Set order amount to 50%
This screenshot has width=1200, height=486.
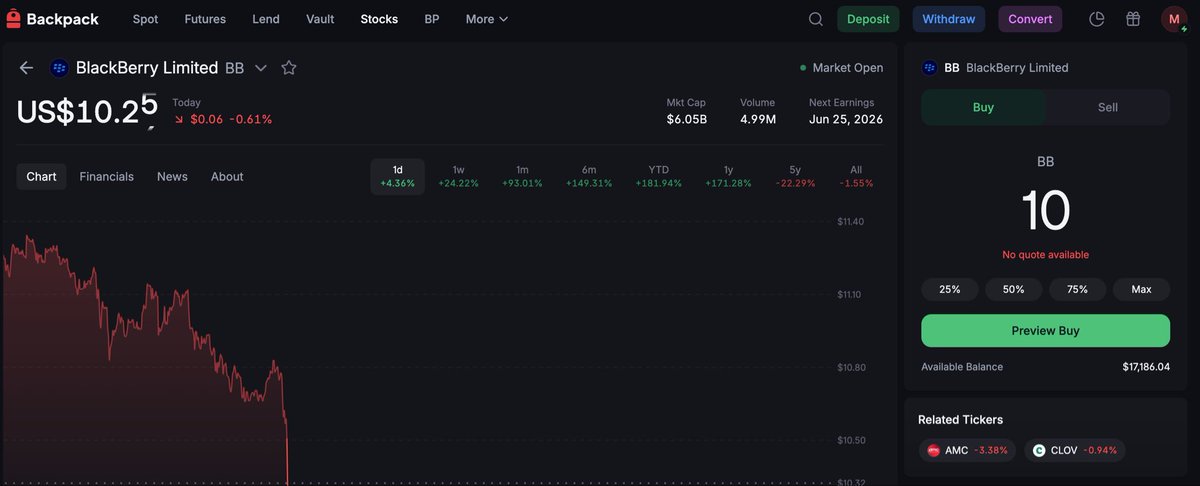point(1014,289)
